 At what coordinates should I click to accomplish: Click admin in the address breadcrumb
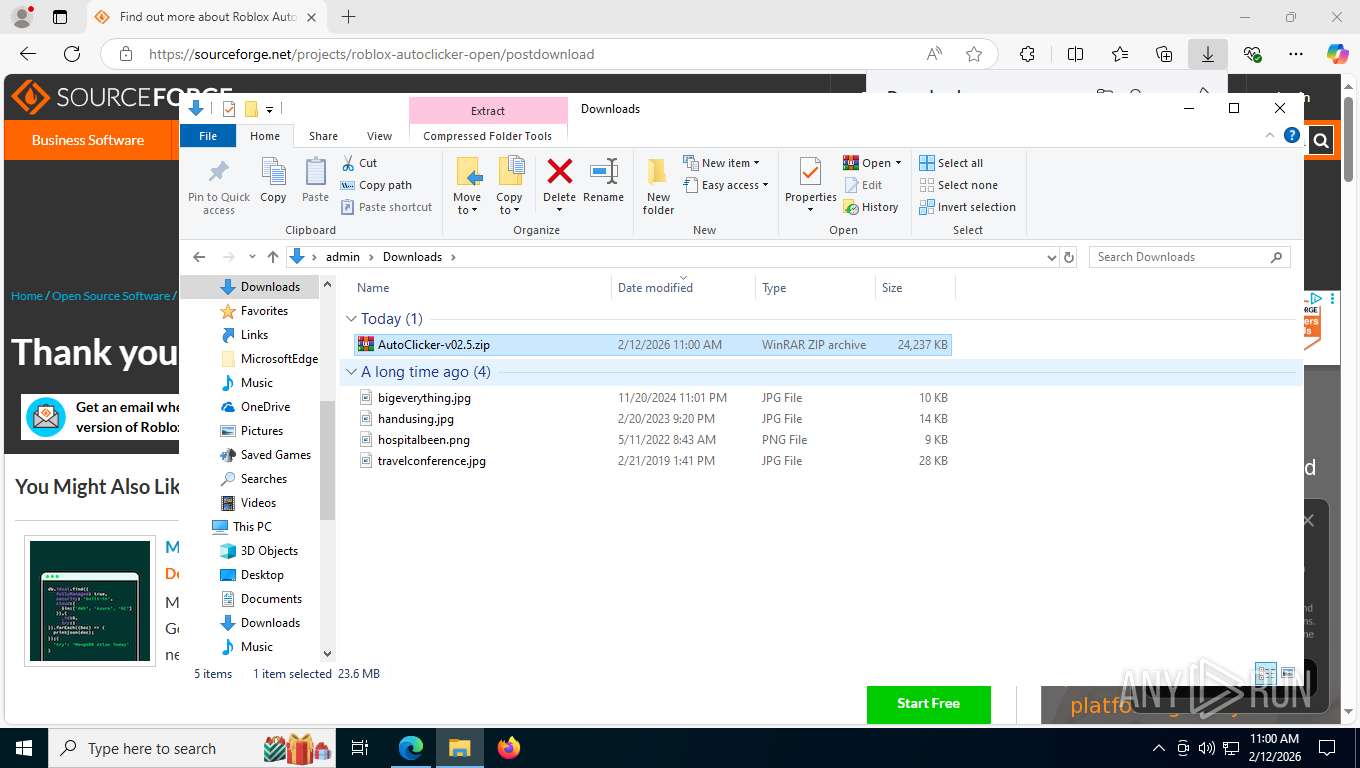[x=343, y=257]
